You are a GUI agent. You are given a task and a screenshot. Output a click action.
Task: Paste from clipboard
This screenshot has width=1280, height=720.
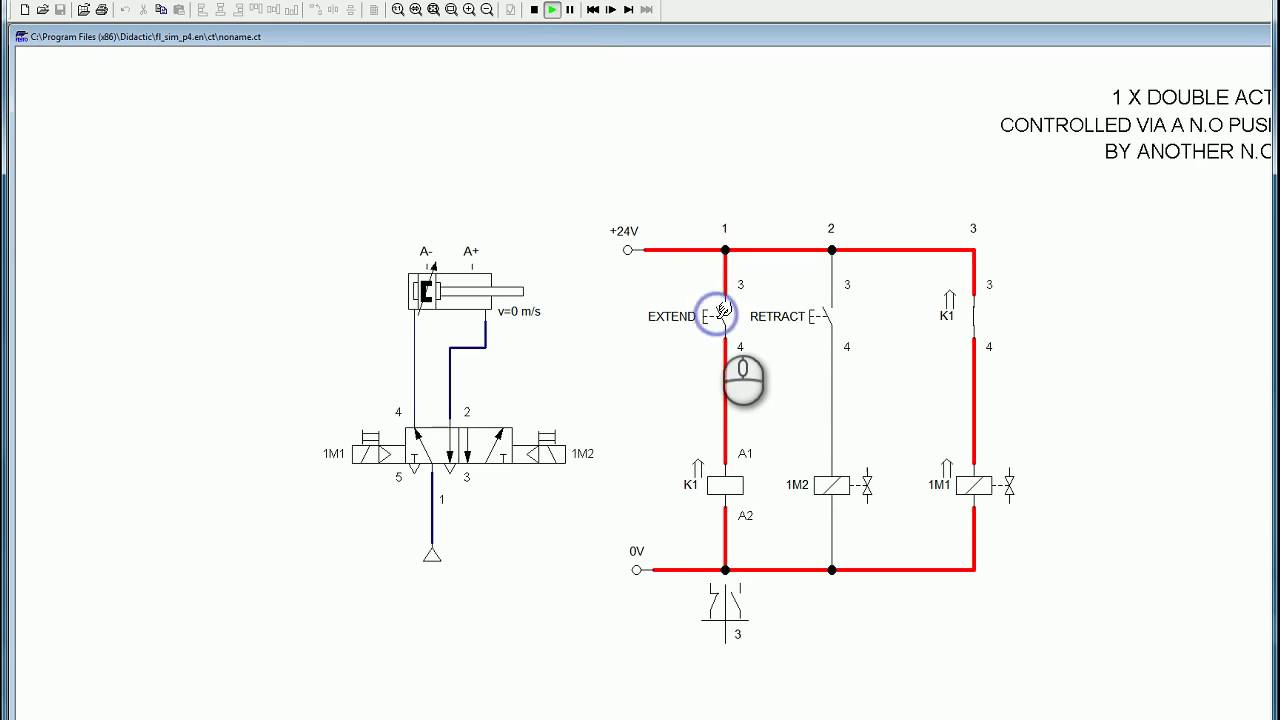pos(179,10)
